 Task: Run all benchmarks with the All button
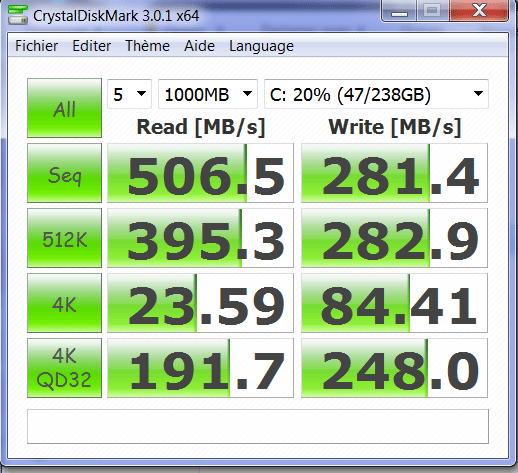[64, 108]
